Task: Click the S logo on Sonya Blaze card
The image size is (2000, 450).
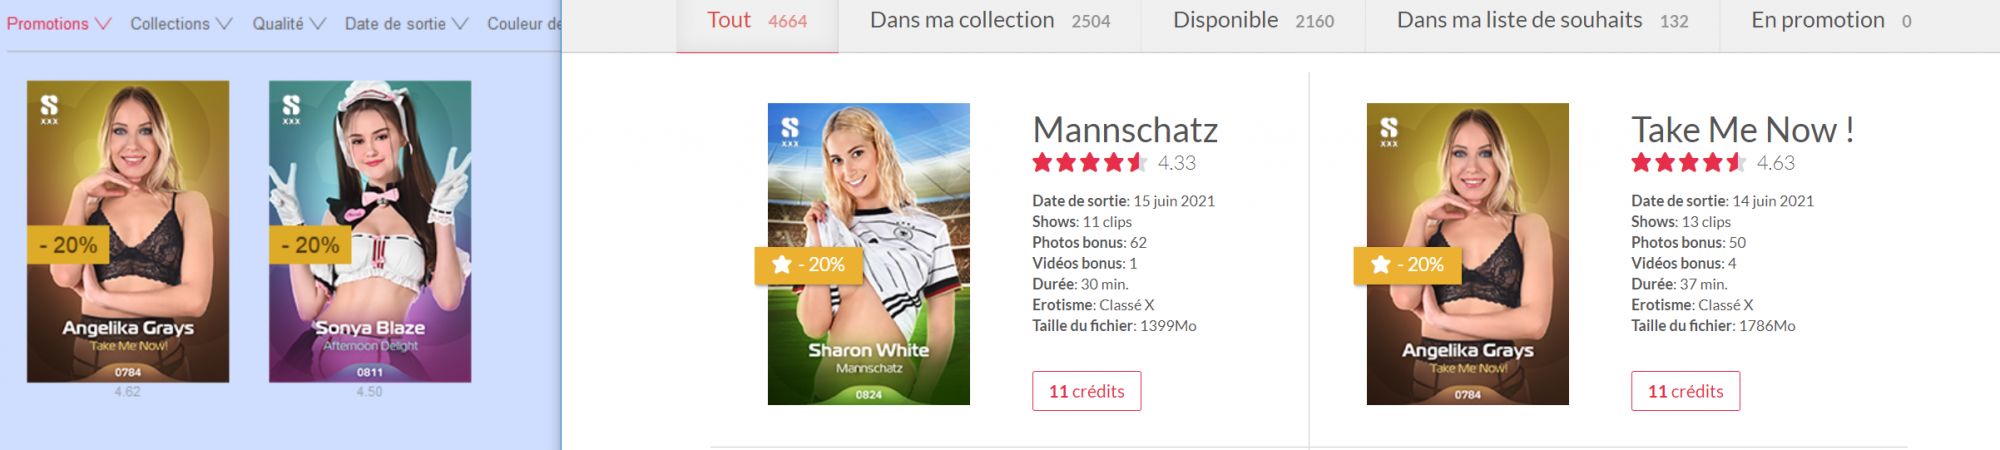Action: (291, 107)
